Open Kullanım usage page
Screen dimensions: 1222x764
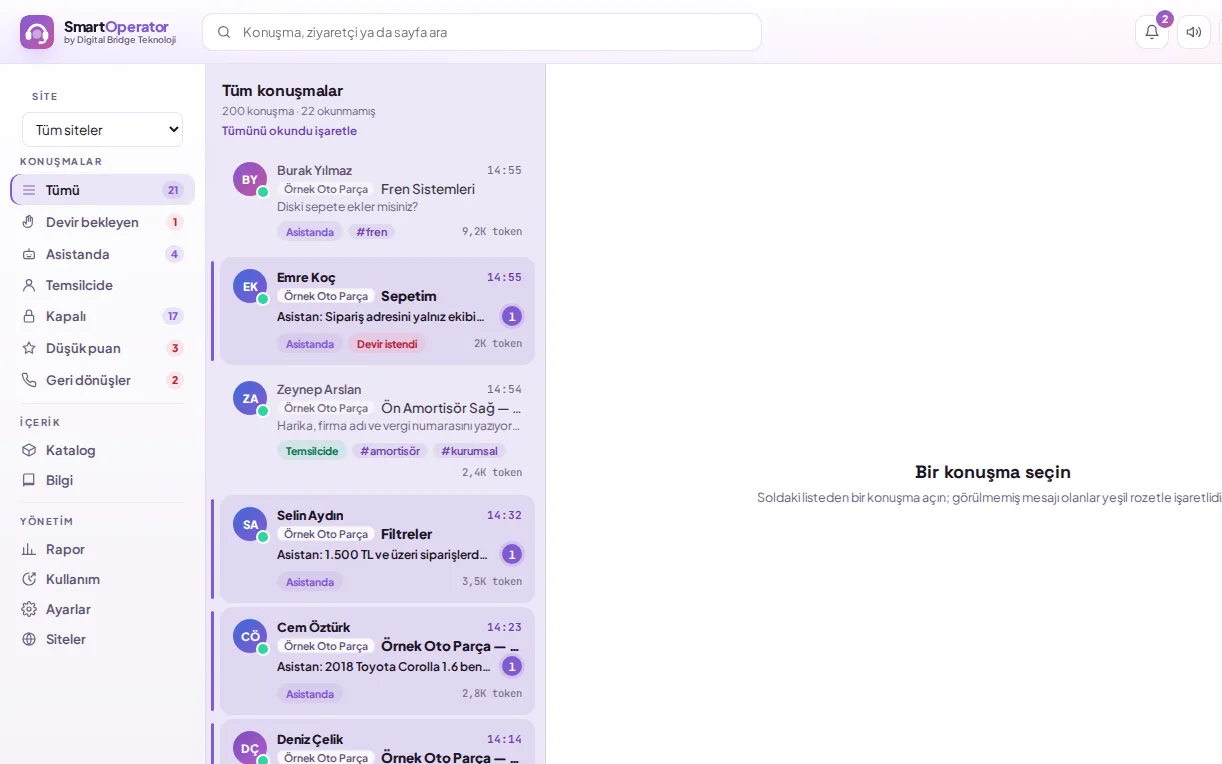102,579
